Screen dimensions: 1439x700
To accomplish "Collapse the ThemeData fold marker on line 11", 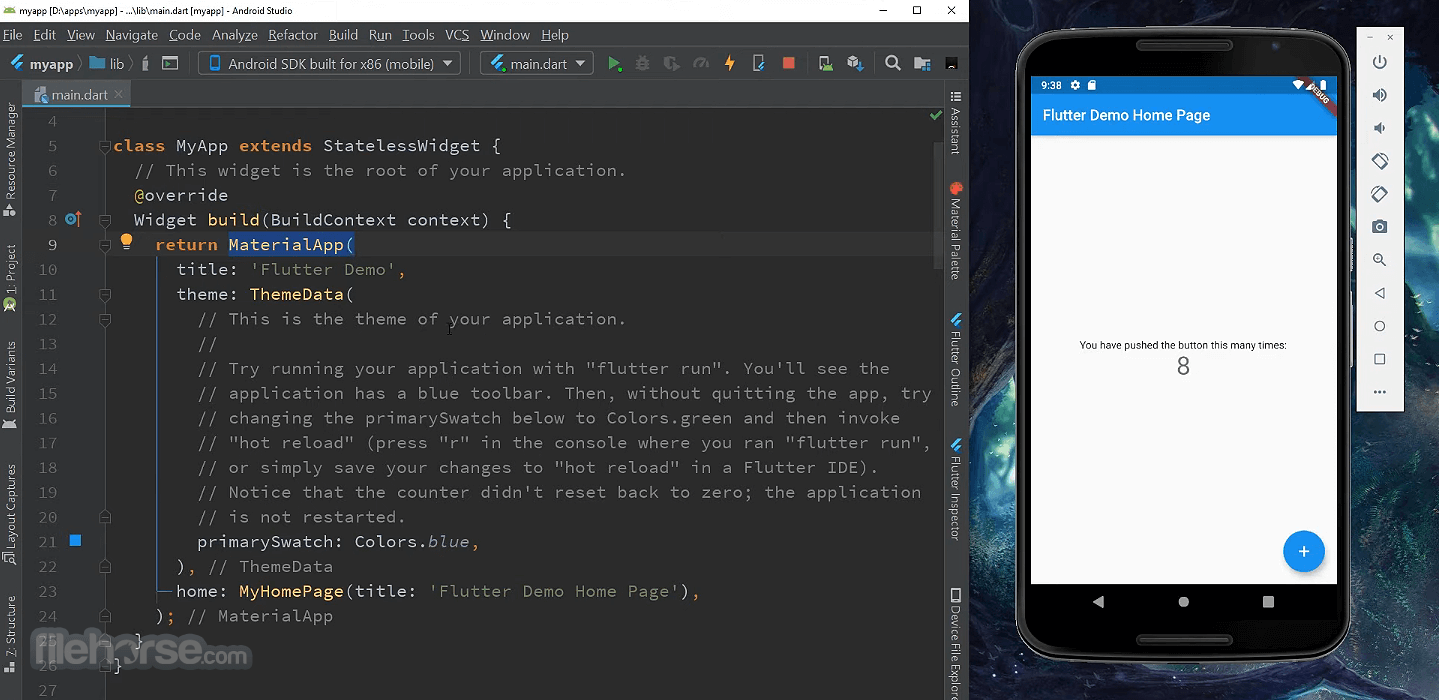I will click(x=105, y=295).
